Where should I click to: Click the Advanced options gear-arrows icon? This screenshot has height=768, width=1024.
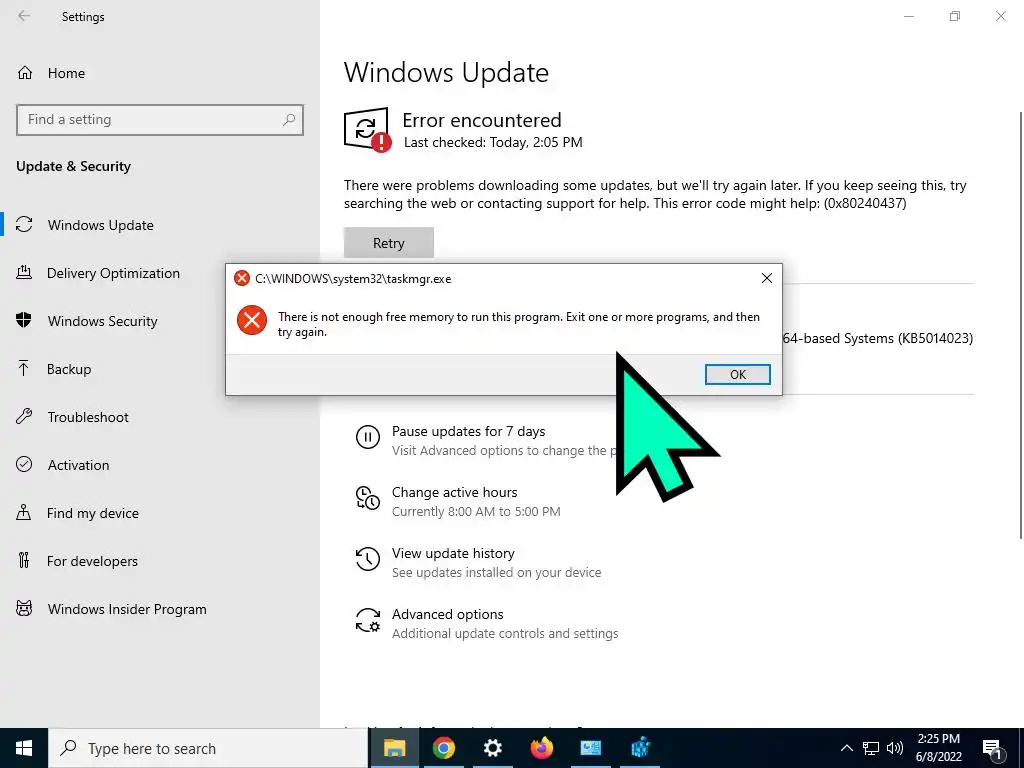pyautogui.click(x=368, y=620)
